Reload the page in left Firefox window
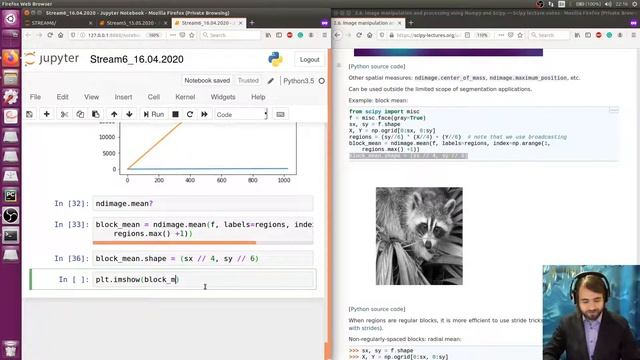Viewport: 640px width, 360px height. (50, 35)
